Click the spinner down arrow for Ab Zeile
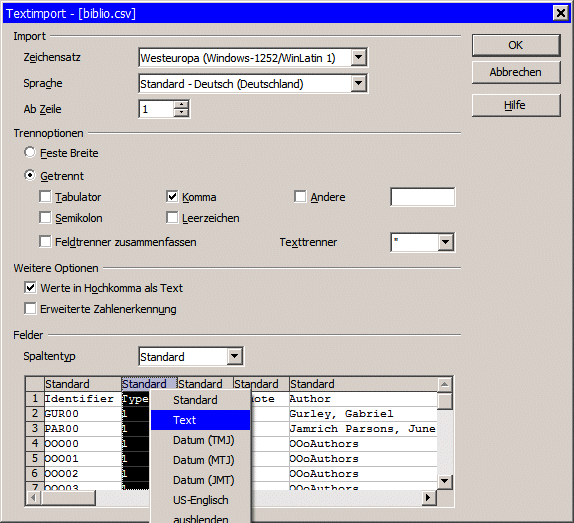Viewport: 574px width, 523px height. 181,113
